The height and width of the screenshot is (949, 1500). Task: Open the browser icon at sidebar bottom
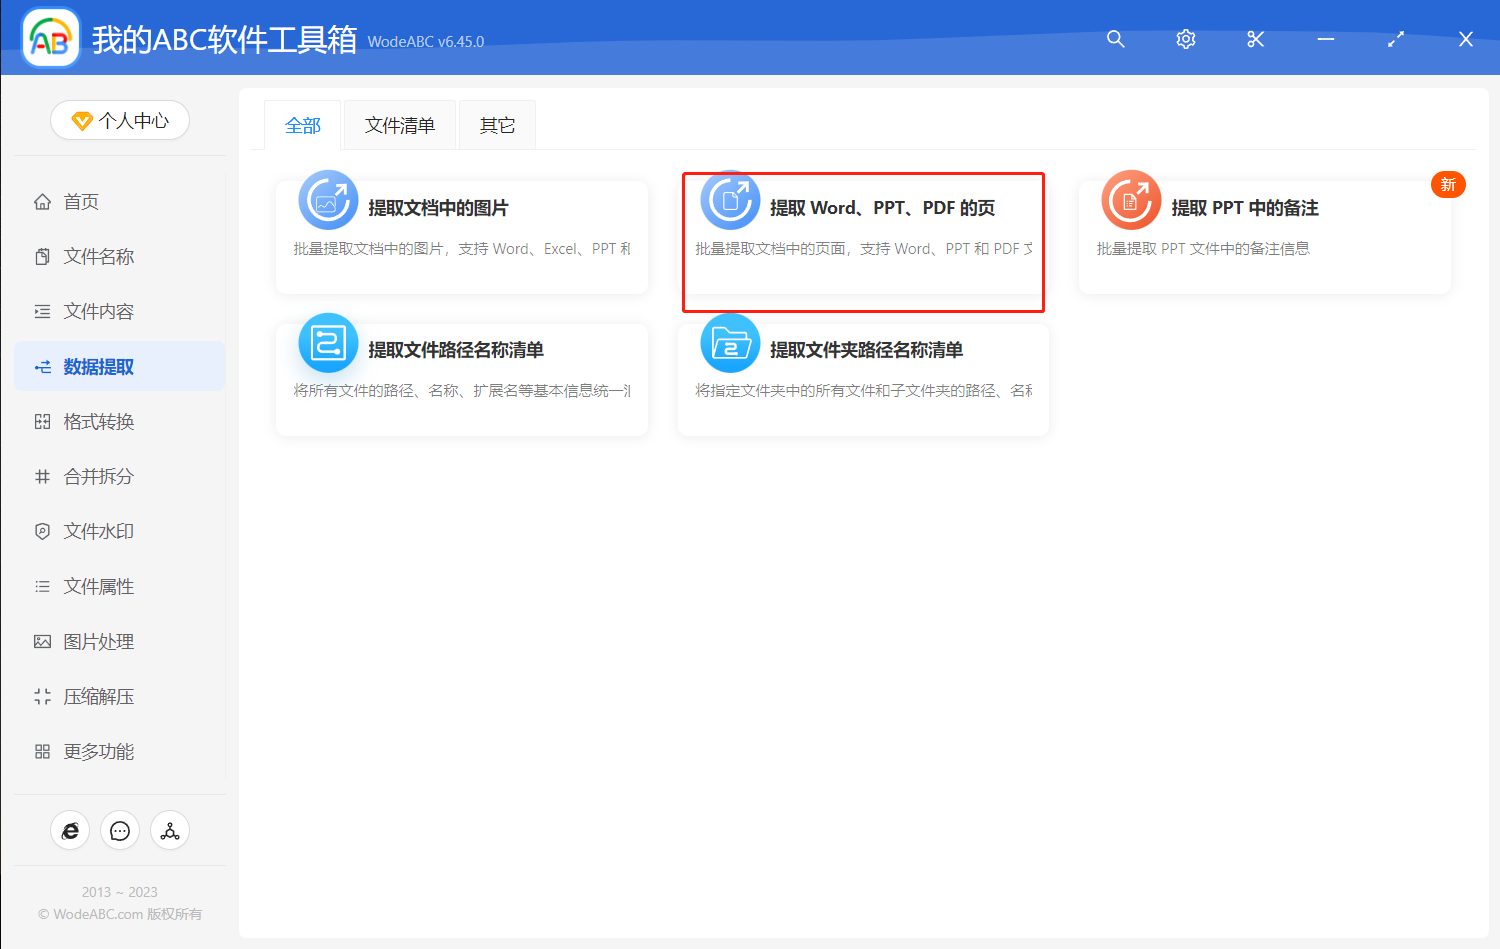[x=70, y=830]
